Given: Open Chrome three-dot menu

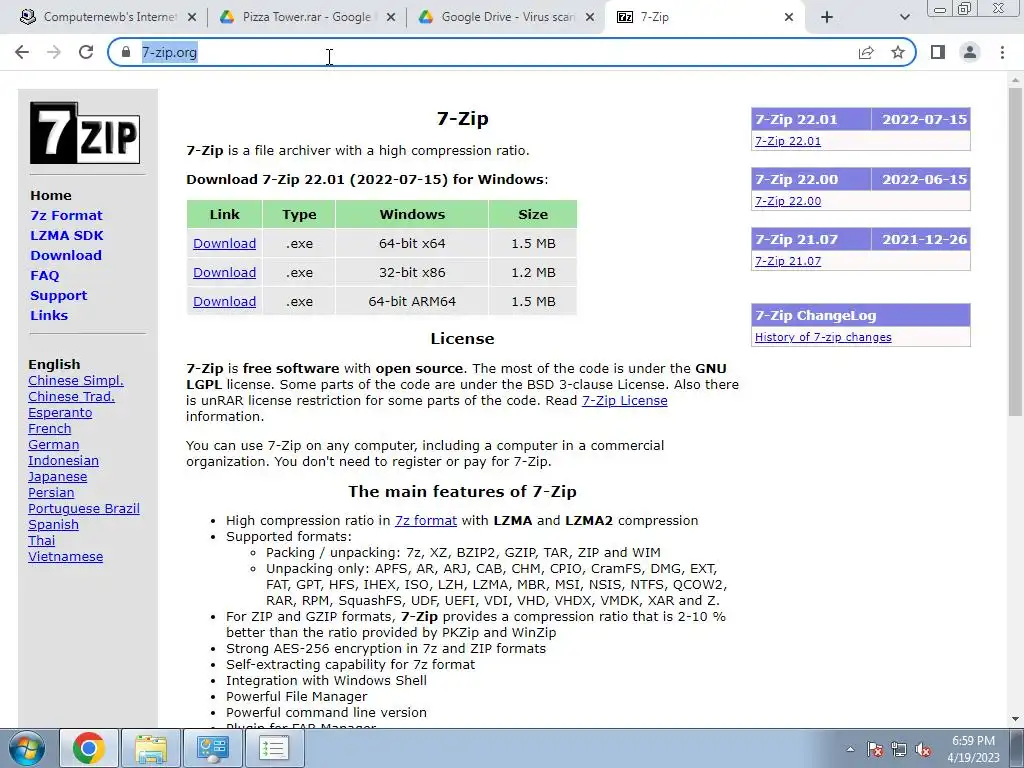Looking at the screenshot, I should (x=1002, y=52).
